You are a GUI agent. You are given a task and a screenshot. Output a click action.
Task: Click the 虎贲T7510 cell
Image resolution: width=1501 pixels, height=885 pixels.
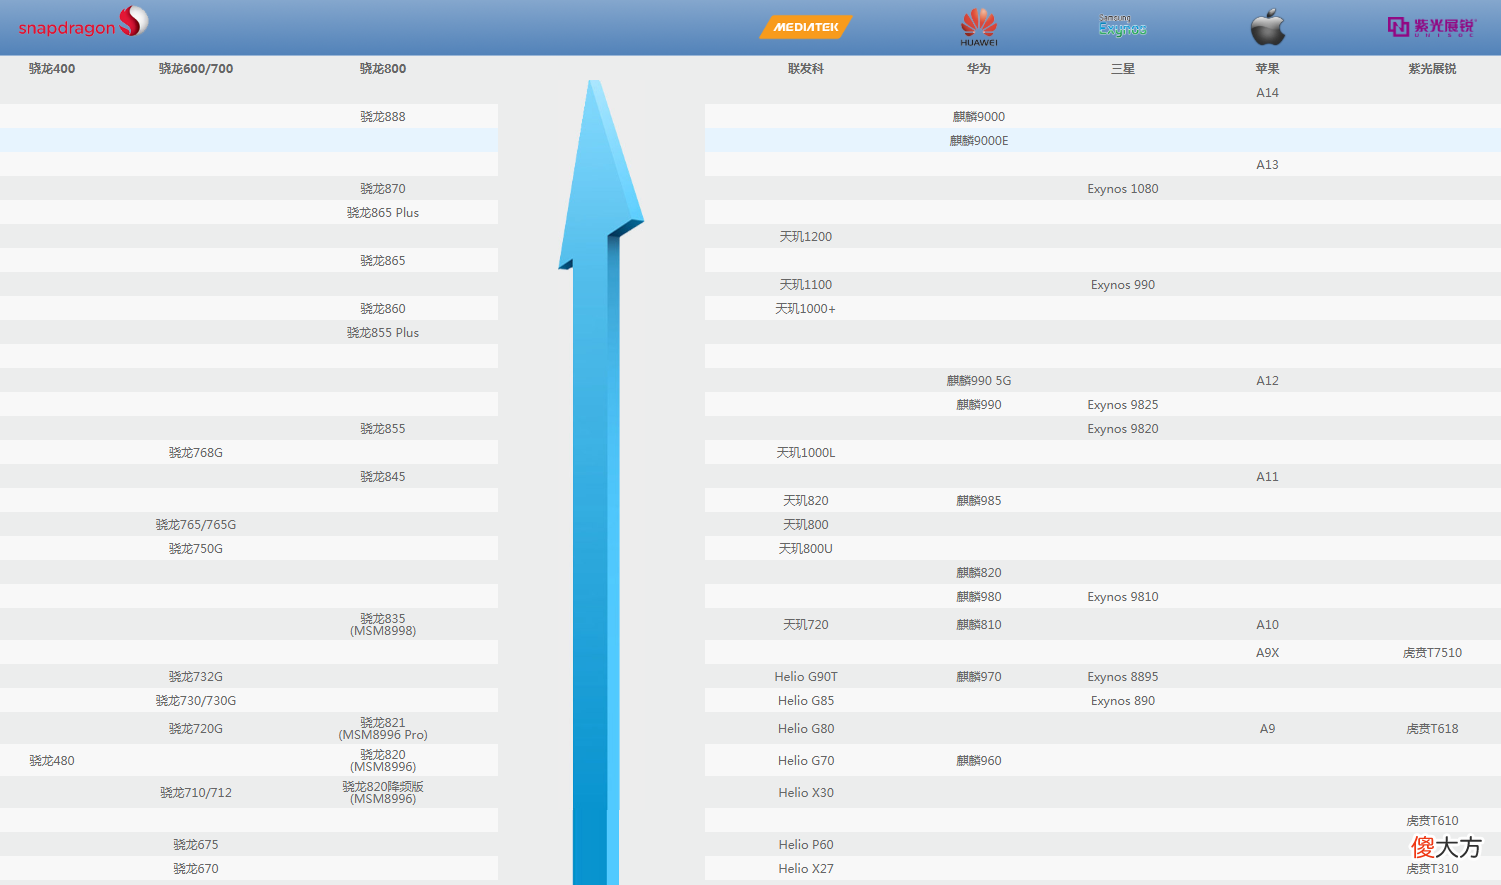(x=1432, y=653)
